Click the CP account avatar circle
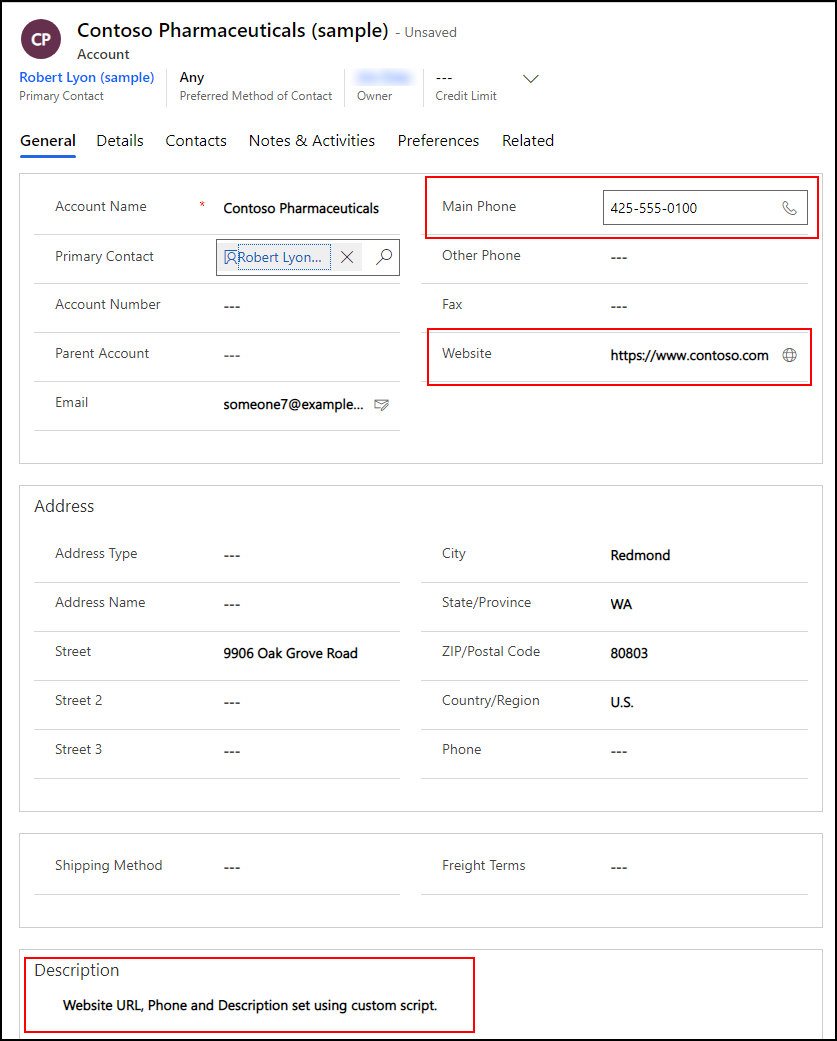This screenshot has height=1041, width=837. coord(40,40)
